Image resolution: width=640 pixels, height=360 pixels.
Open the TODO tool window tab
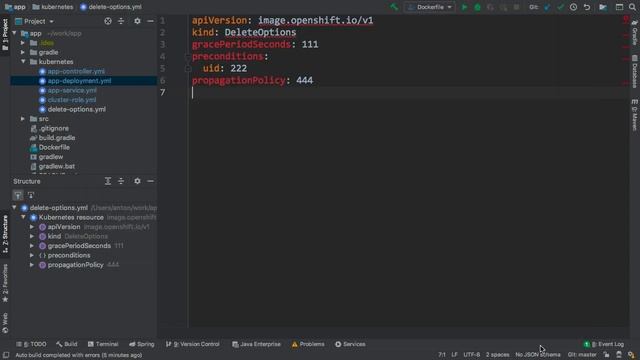(x=31, y=344)
